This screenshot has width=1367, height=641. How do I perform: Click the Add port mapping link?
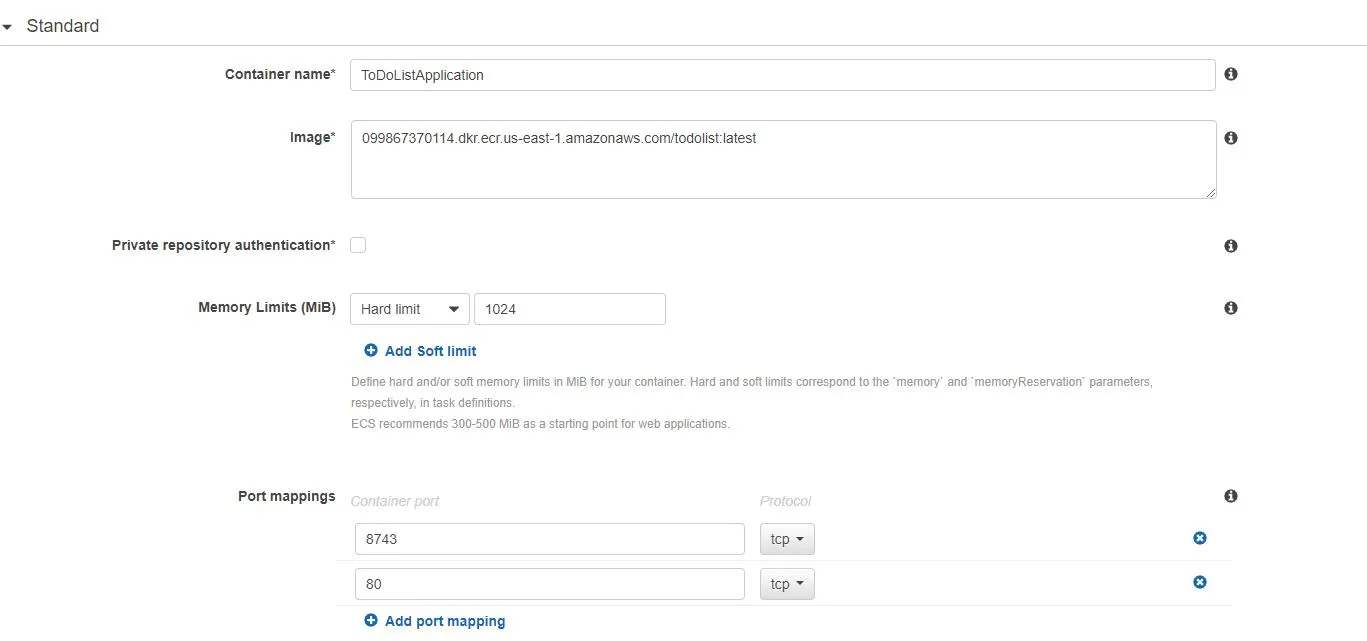(445, 621)
